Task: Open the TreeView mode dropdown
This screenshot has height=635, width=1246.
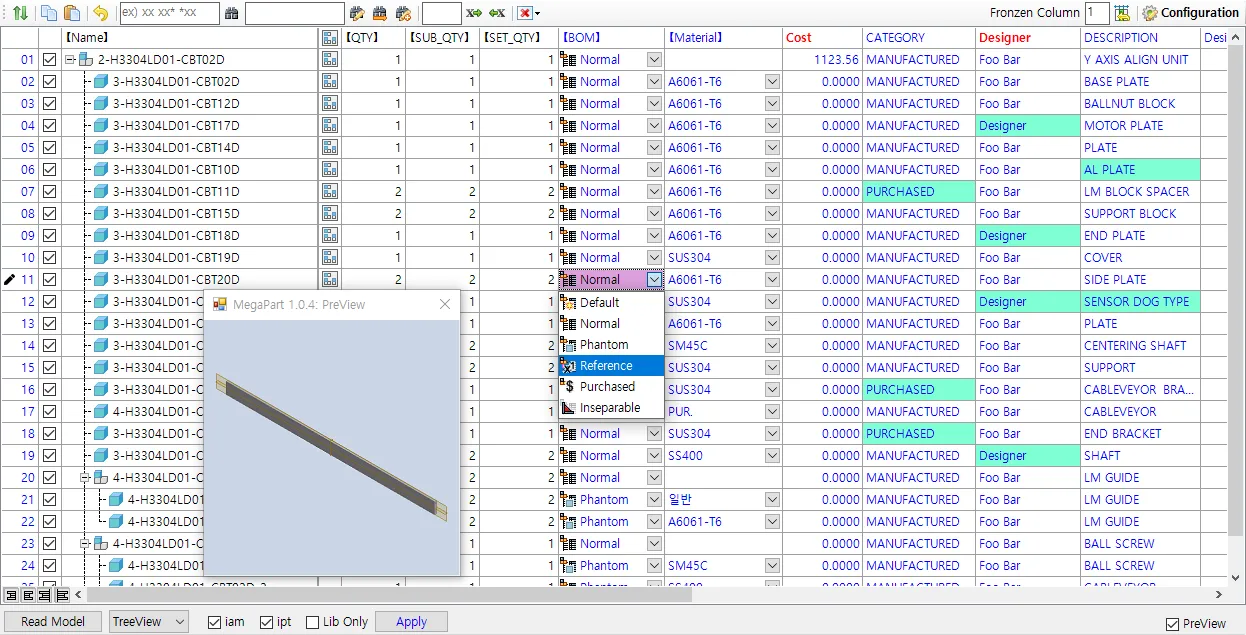Action: (149, 621)
